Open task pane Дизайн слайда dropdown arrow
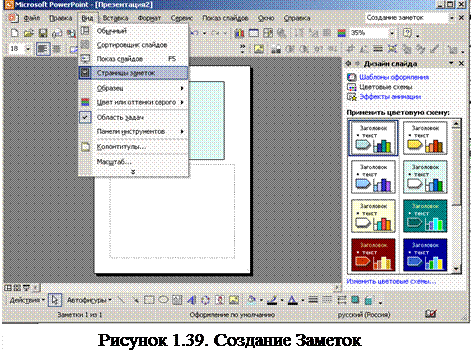 451,63
